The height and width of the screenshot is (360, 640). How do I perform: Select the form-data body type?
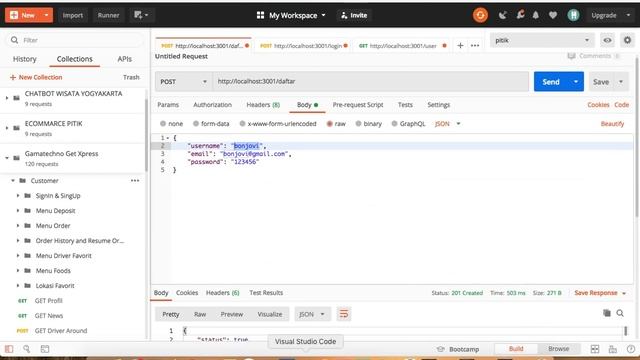click(x=196, y=124)
